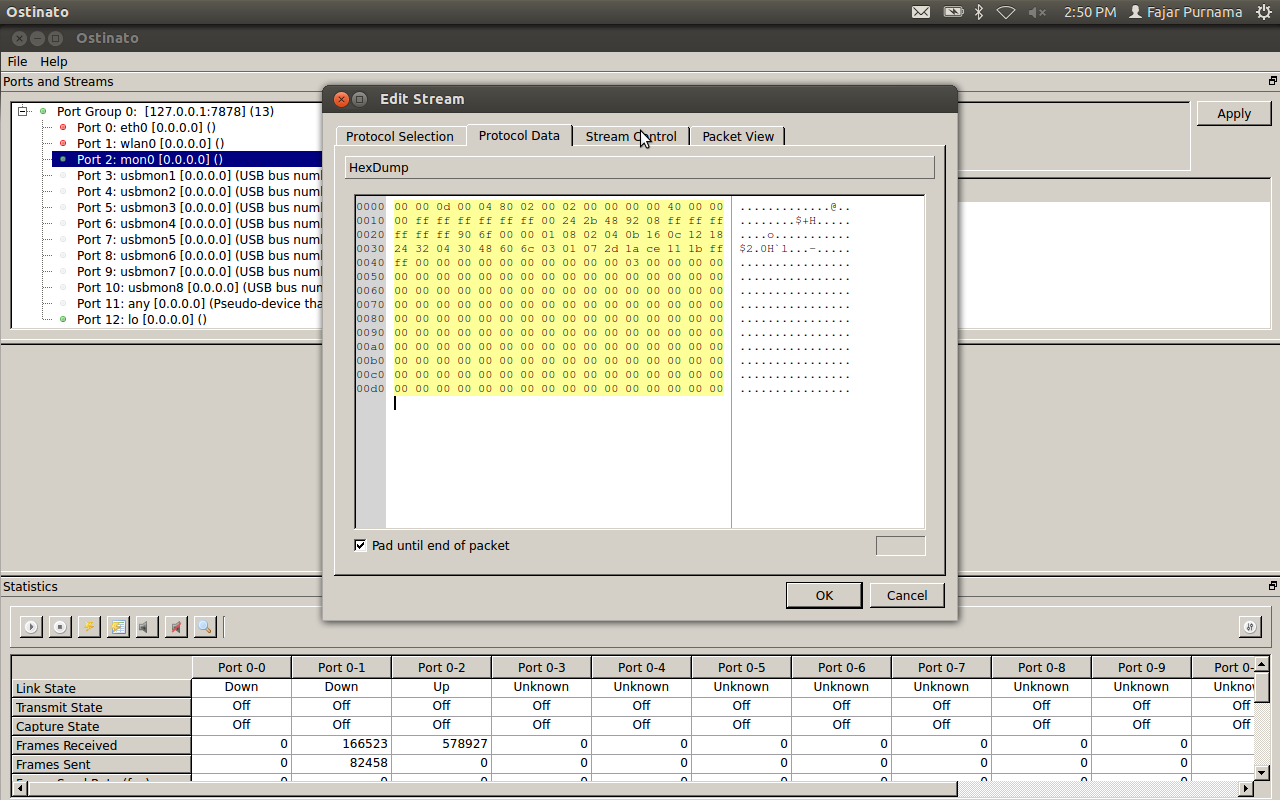This screenshot has height=800, width=1280.
Task: Select the Port 0-5 column header
Action: (742, 667)
